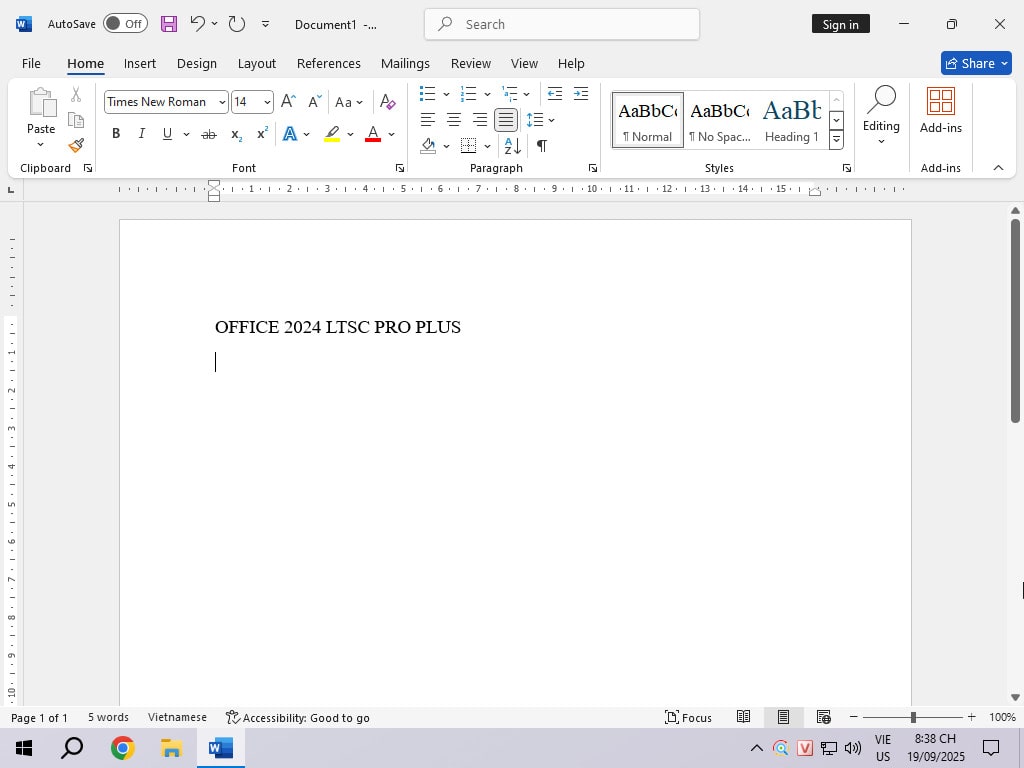Open the Vietnamese language setting in the status bar
Image resolution: width=1024 pixels, height=768 pixels.
(177, 717)
